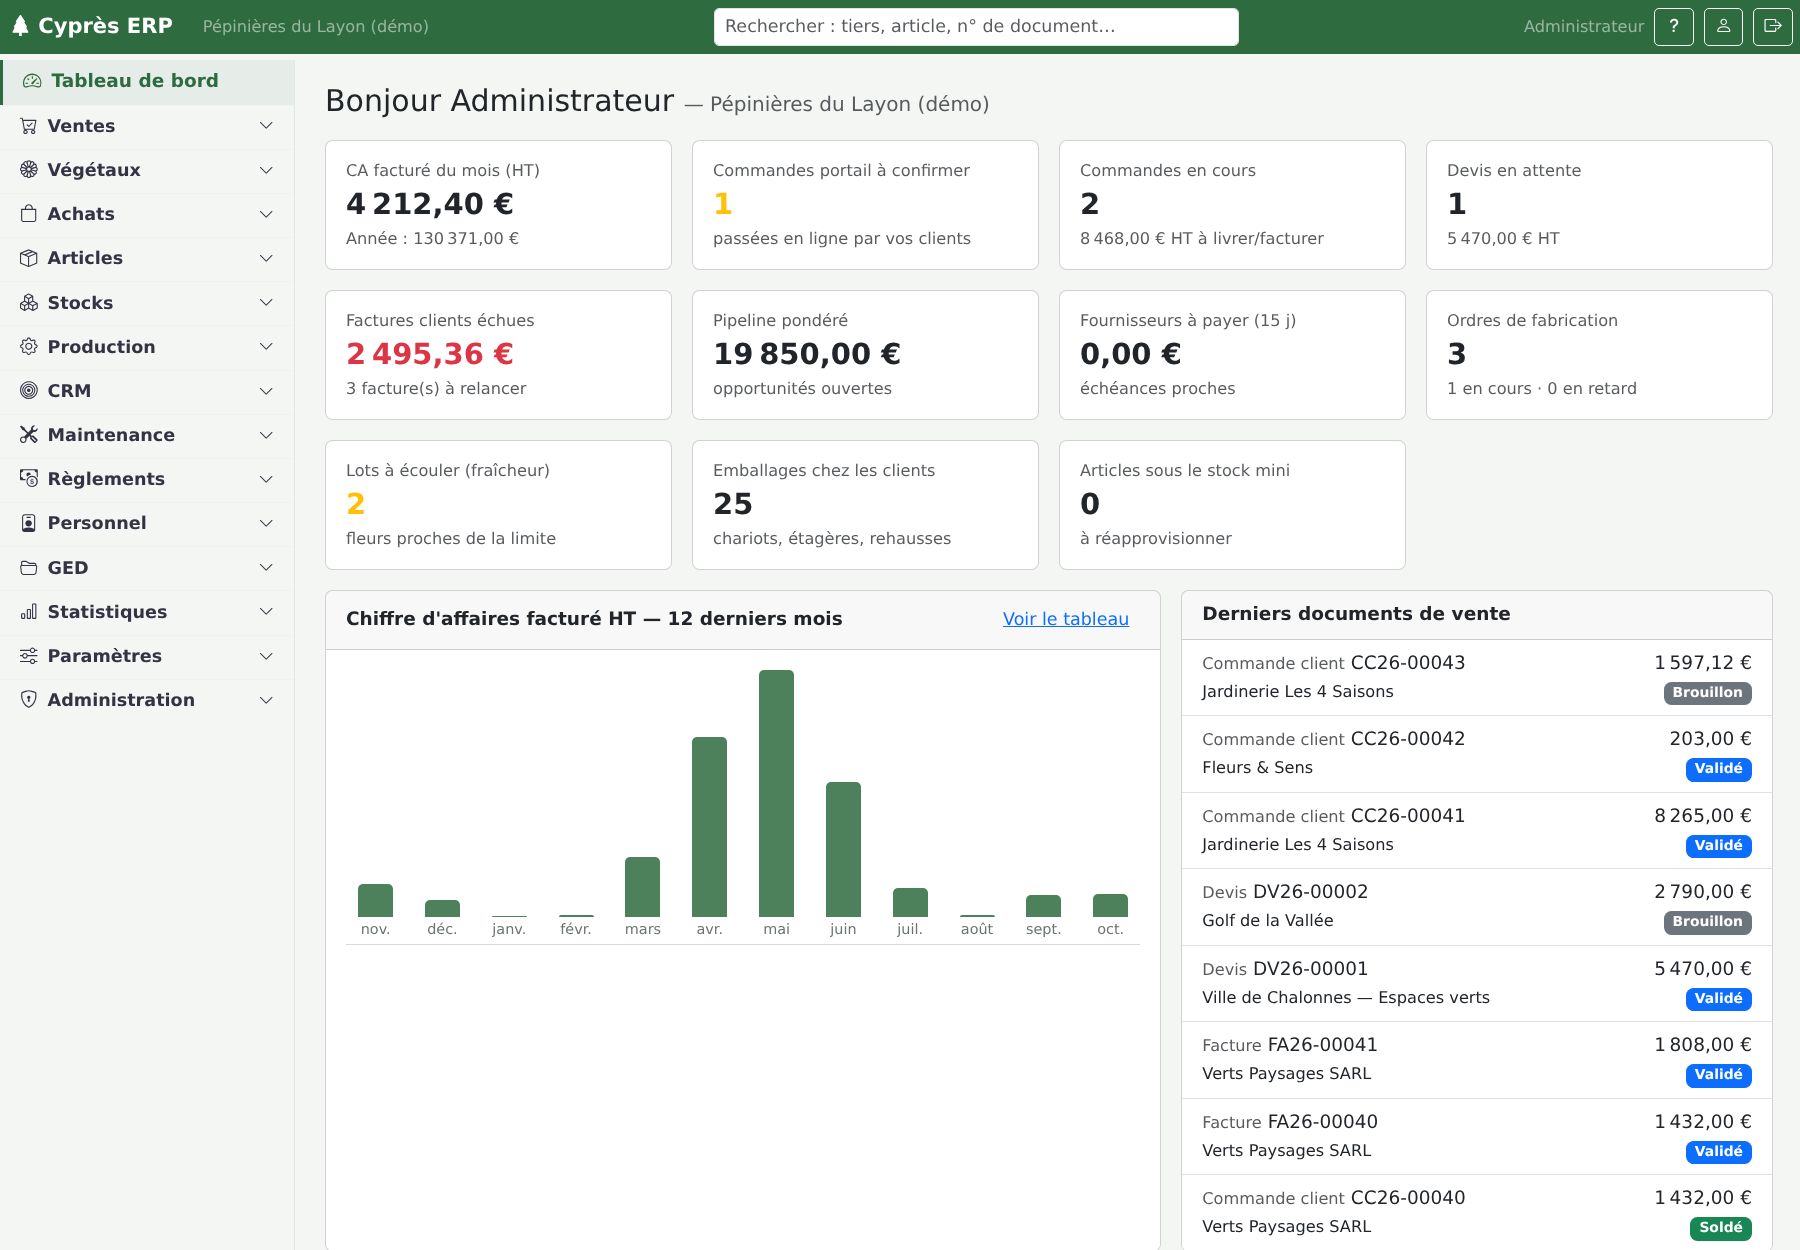This screenshot has width=1800, height=1250.
Task: Expand the Végétaux menu chevron
Action: [x=266, y=170]
